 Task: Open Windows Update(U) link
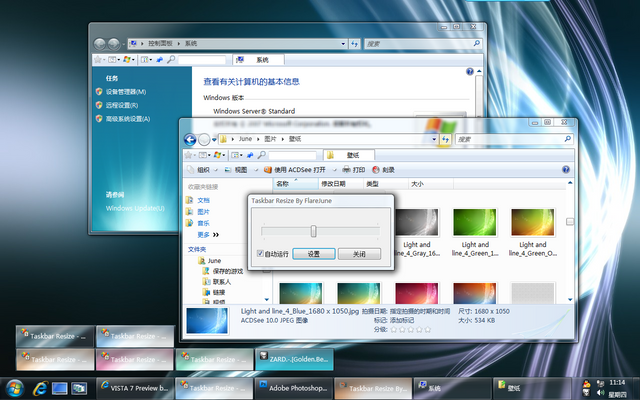[135, 208]
